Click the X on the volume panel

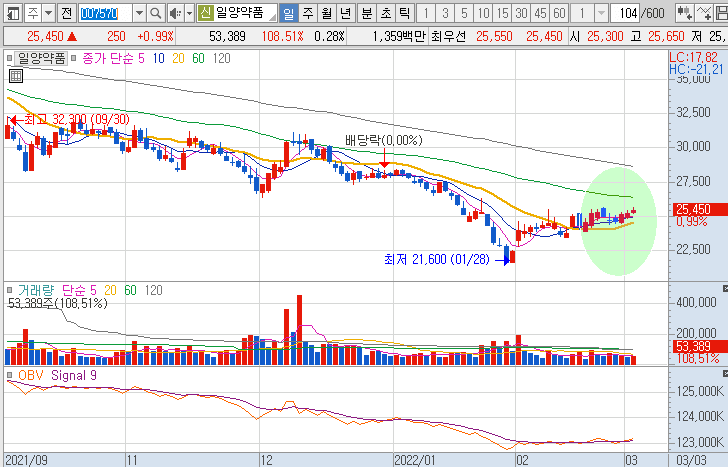point(725,289)
